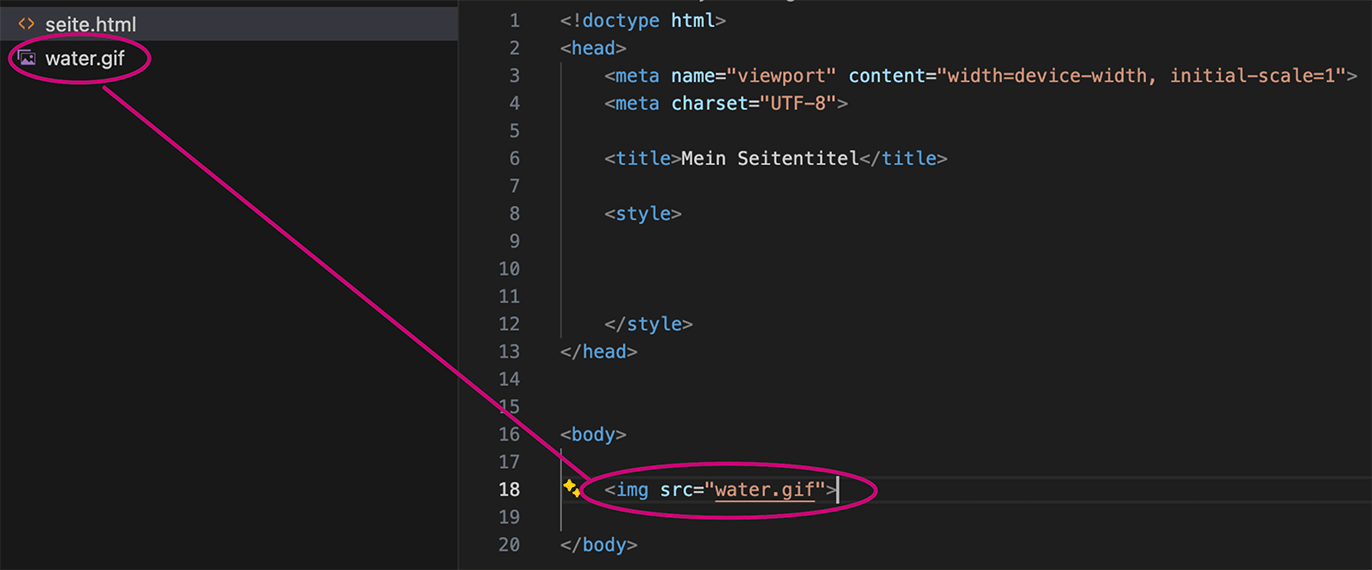
Task: Click the HTML file icon beside seite.html
Action: click(x=27, y=24)
